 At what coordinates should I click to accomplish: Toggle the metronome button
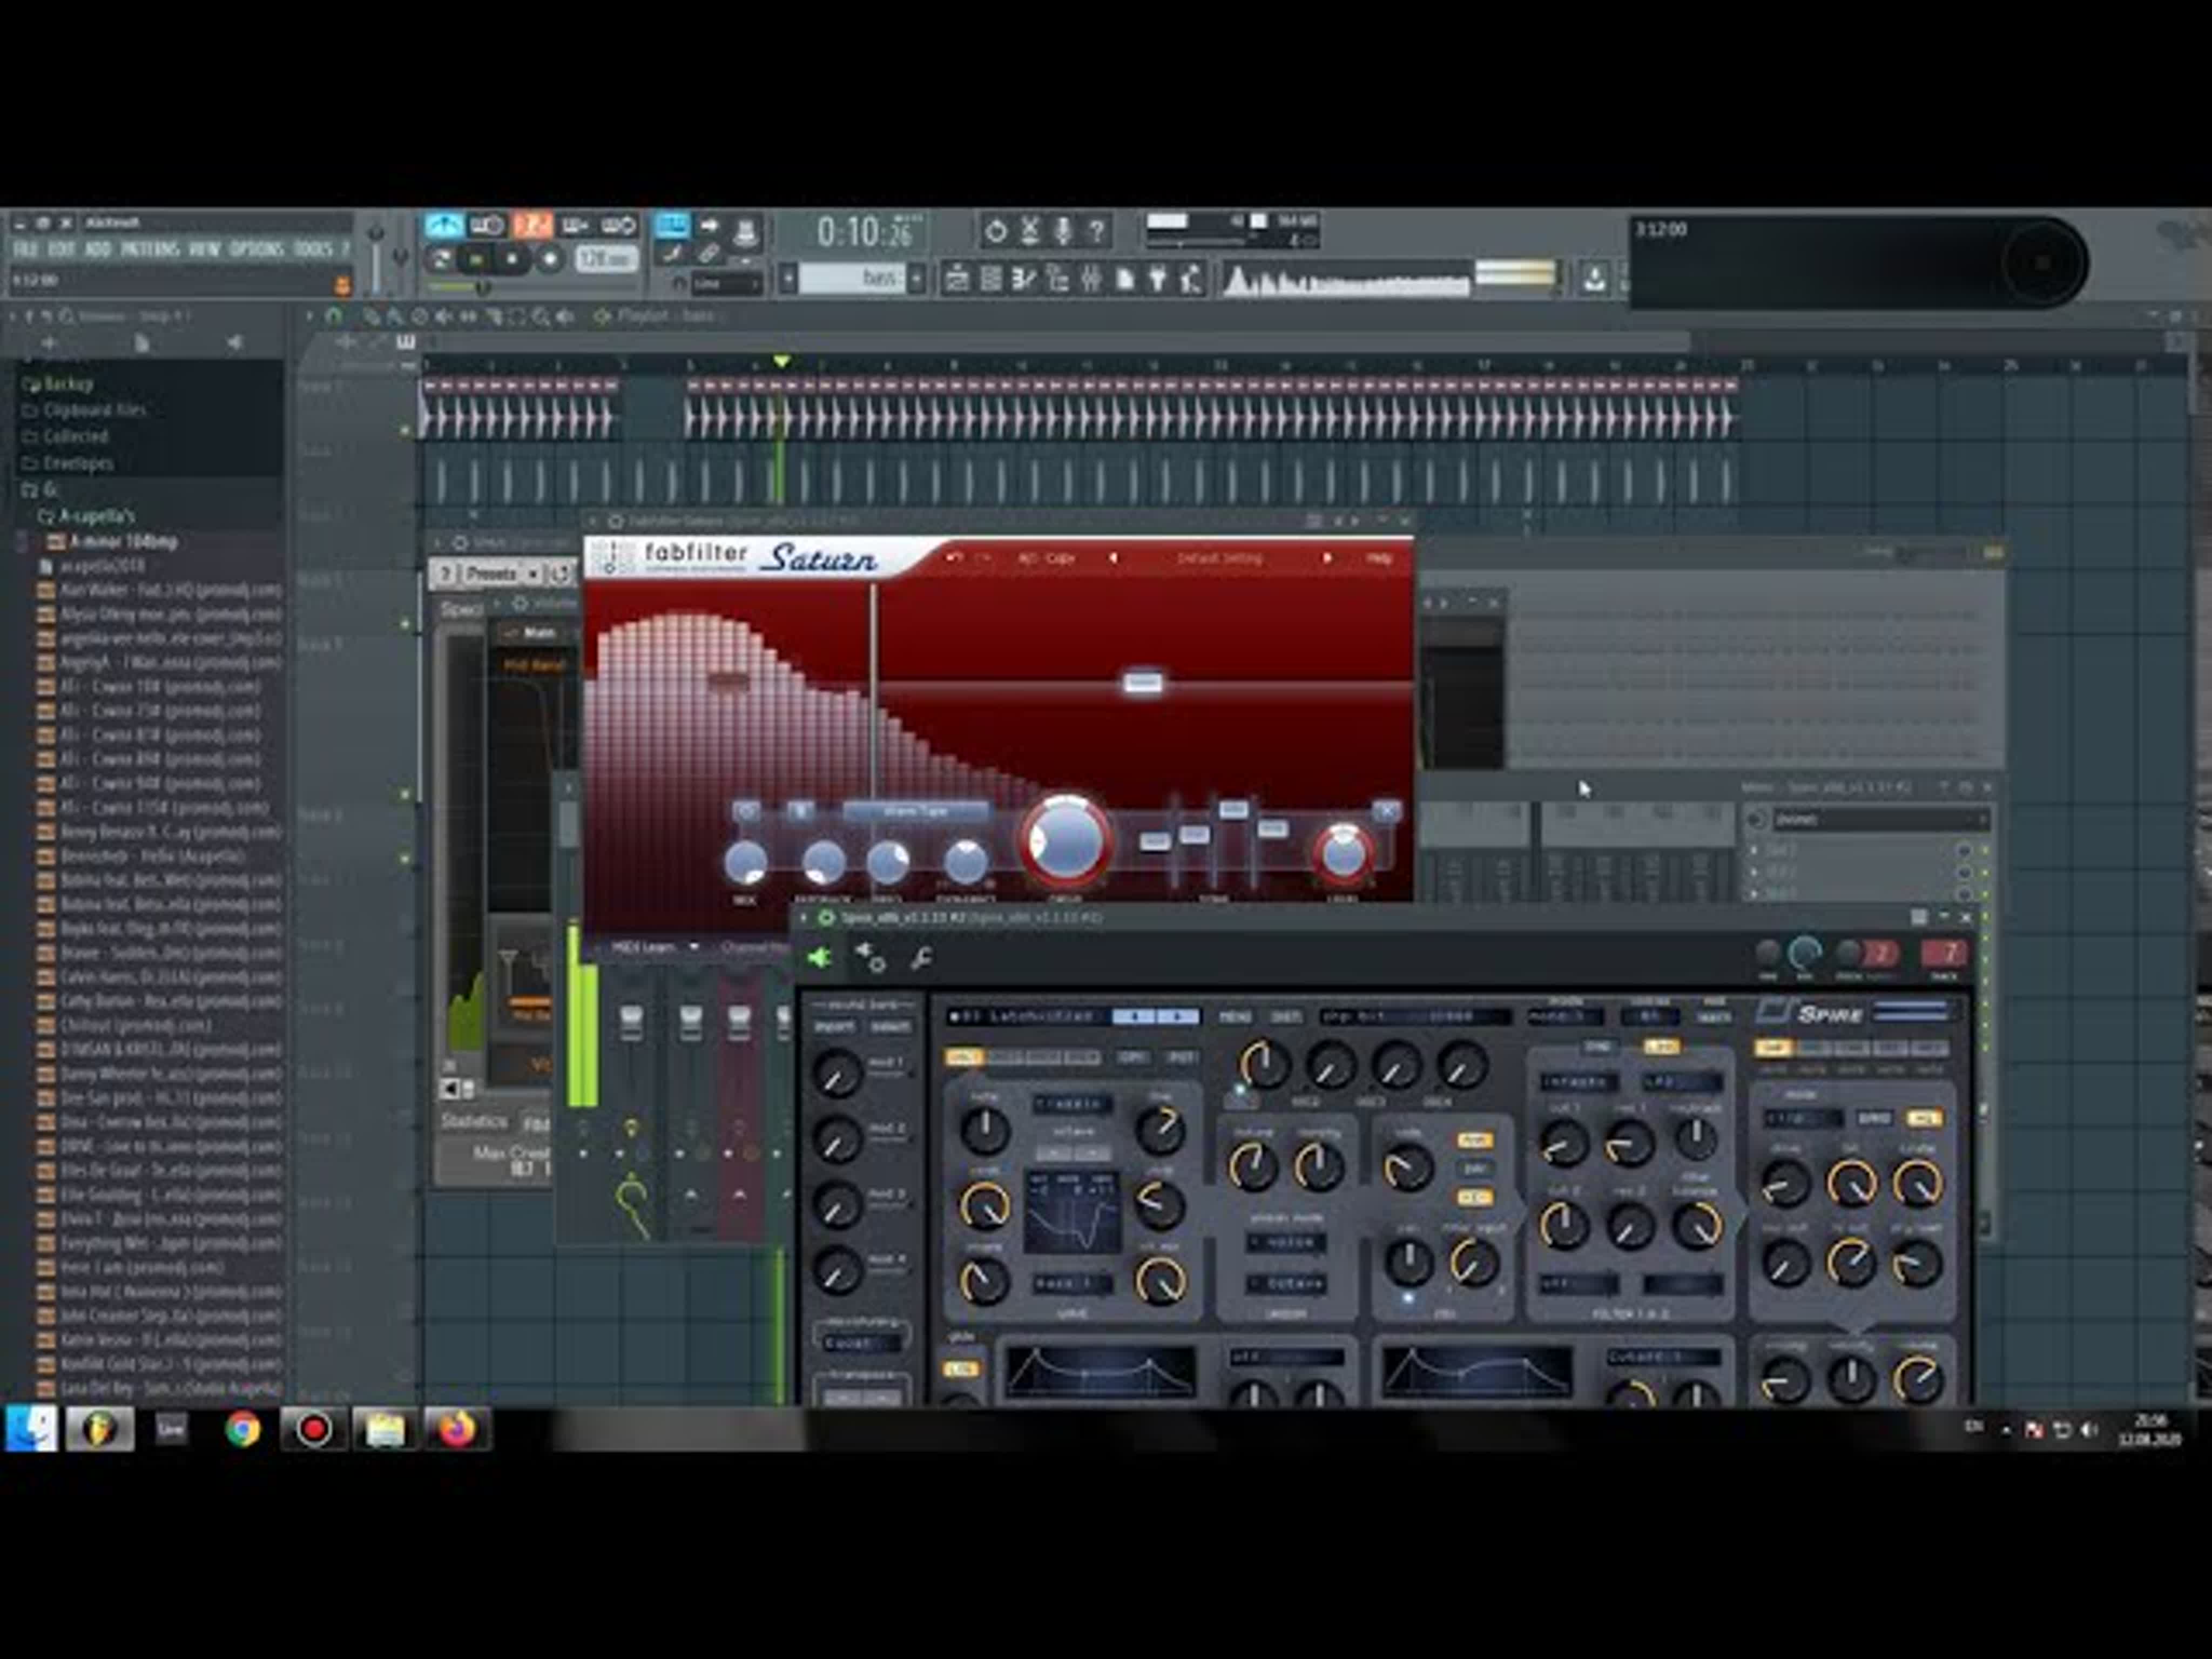pos(444,225)
